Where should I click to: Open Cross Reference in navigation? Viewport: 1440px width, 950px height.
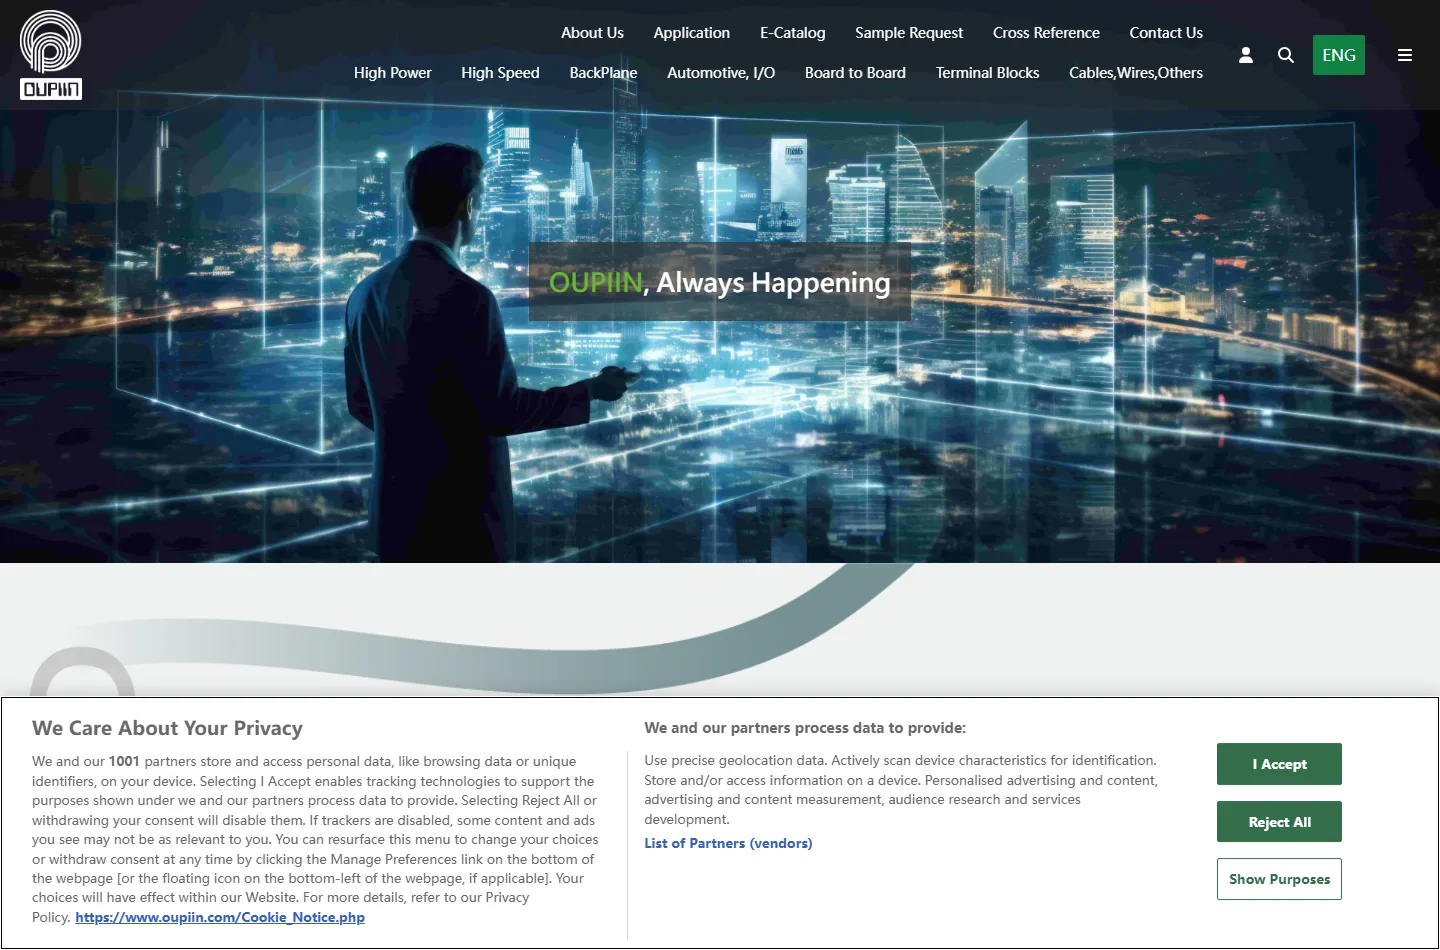[1046, 33]
